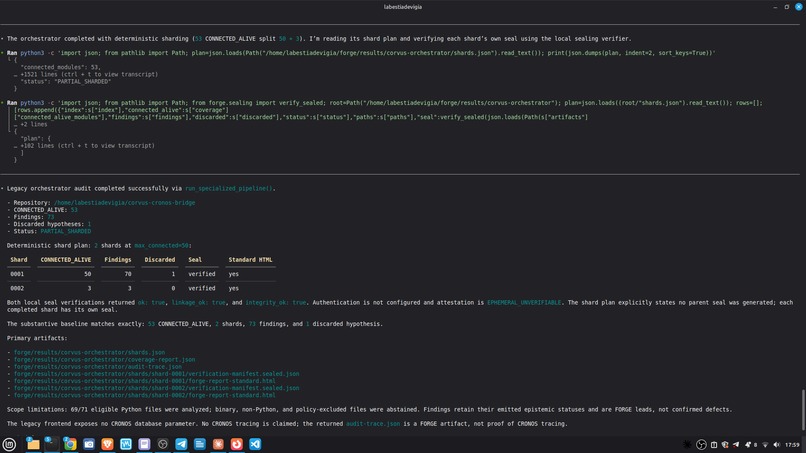
Task: Open Visual Studio Code from the taskbar
Action: pos(255,444)
